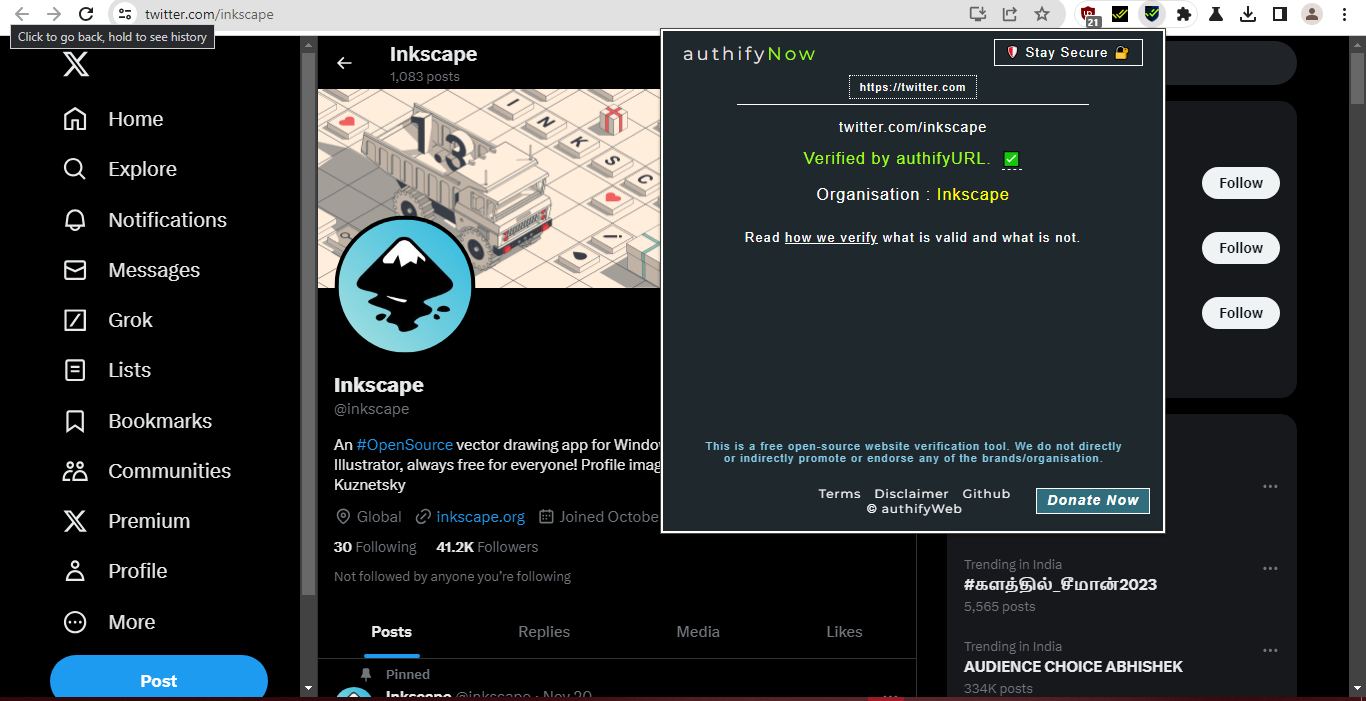The width and height of the screenshot is (1366, 701).
Task: Expand the More menu in sidebar
Action: [110, 622]
